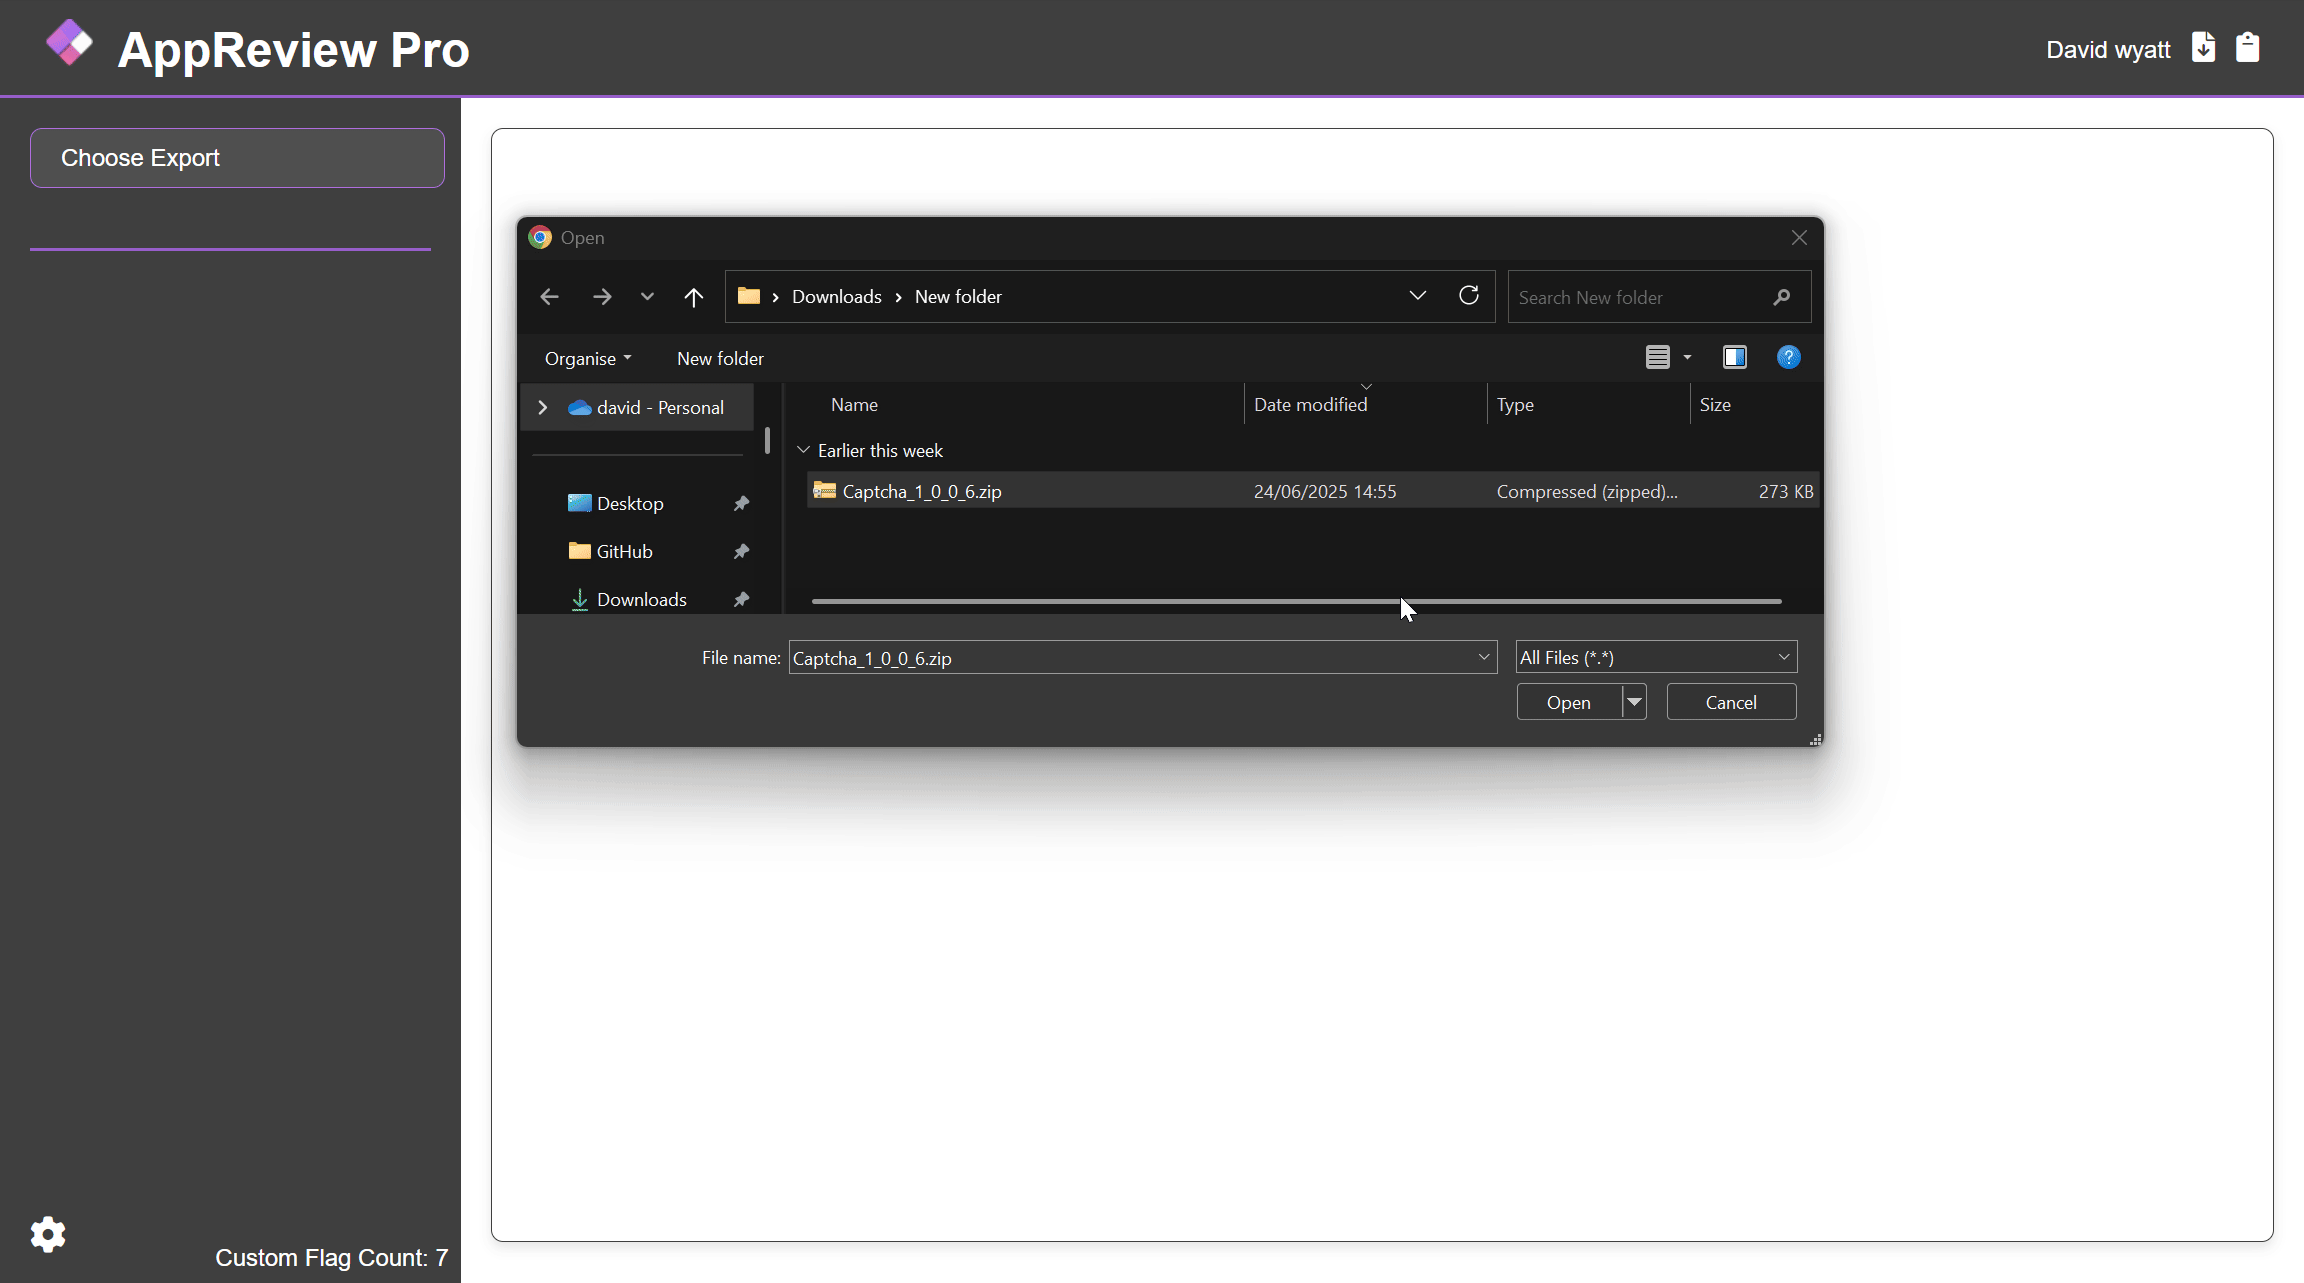Screen dimensions: 2304x1283
Task: Select the Captcha_1_0_0_6.zip file
Action: (x=1312, y=491)
